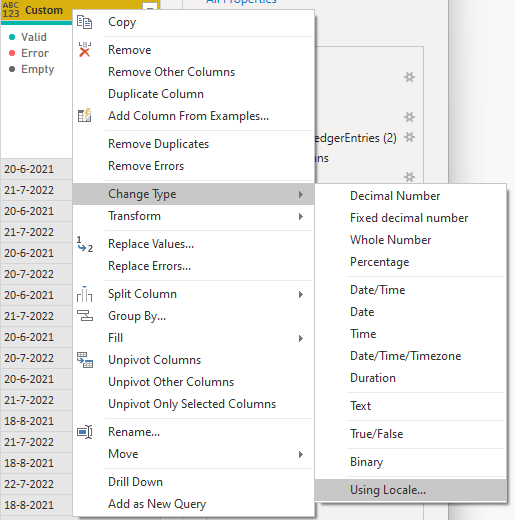The height and width of the screenshot is (520, 515).
Task: Click the ABC123 data type icon in Custom header
Action: (x=11, y=10)
